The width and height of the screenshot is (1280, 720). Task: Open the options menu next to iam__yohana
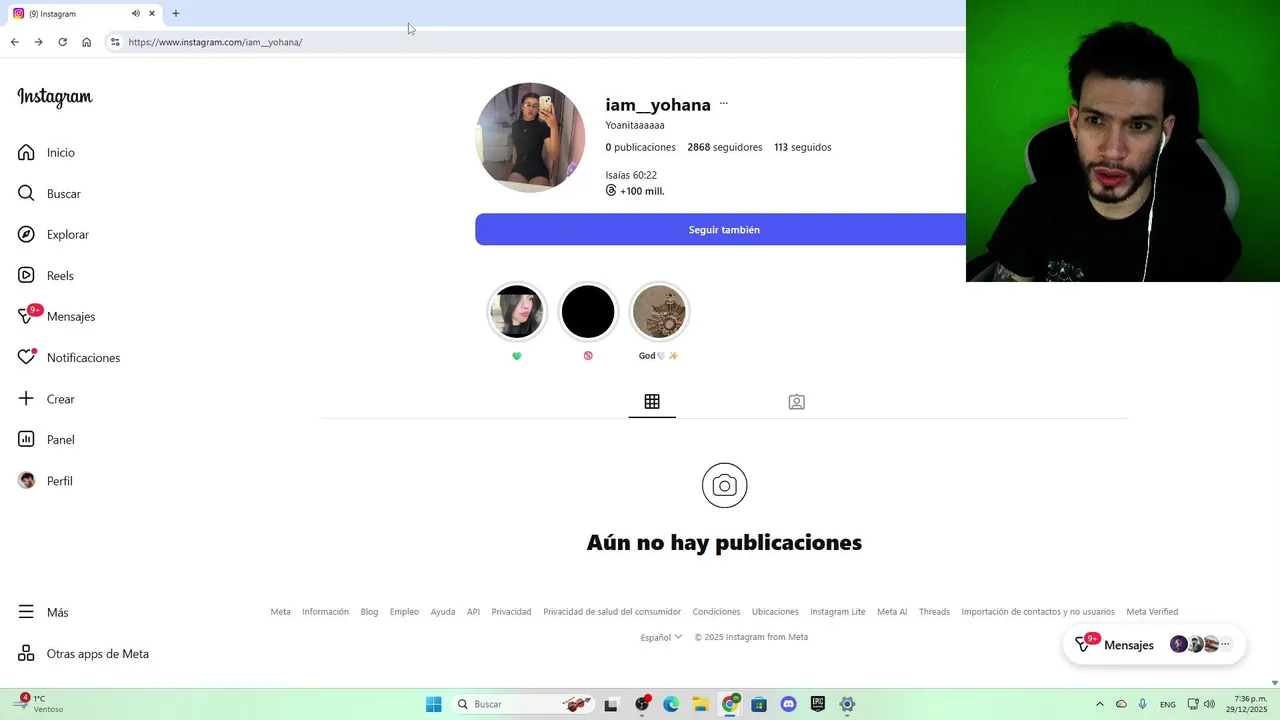pyautogui.click(x=724, y=104)
